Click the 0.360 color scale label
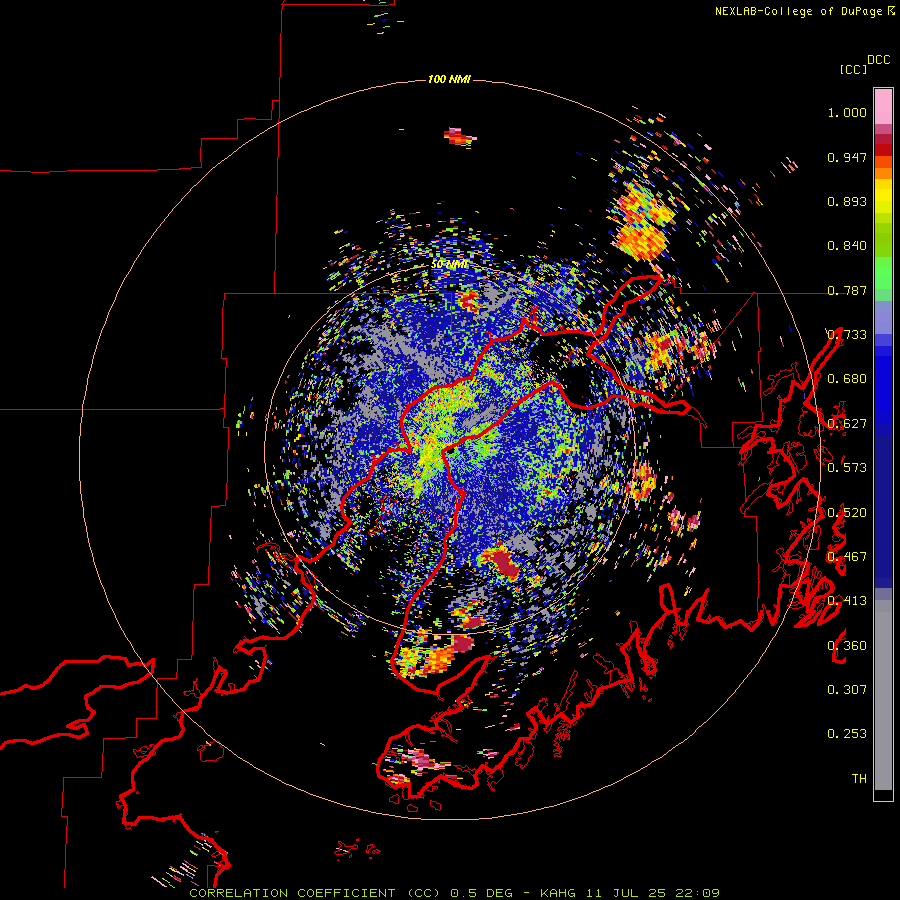 pyautogui.click(x=847, y=646)
